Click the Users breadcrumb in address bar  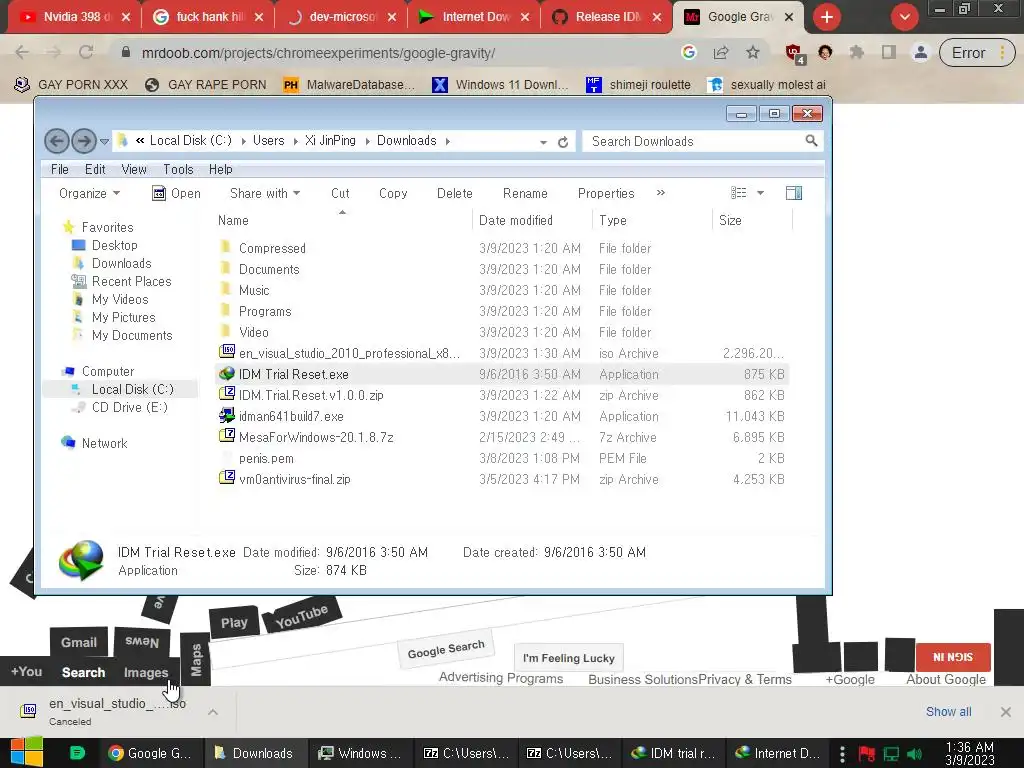(268, 140)
